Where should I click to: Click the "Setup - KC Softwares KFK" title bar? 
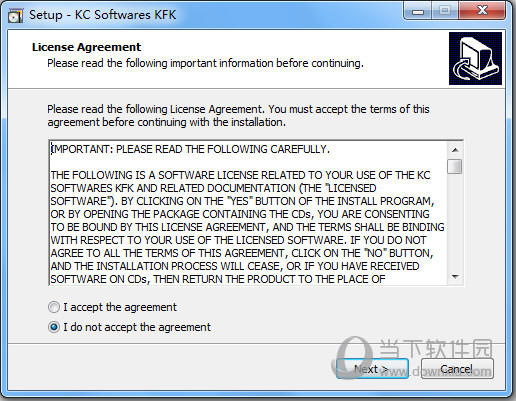[x=103, y=15]
